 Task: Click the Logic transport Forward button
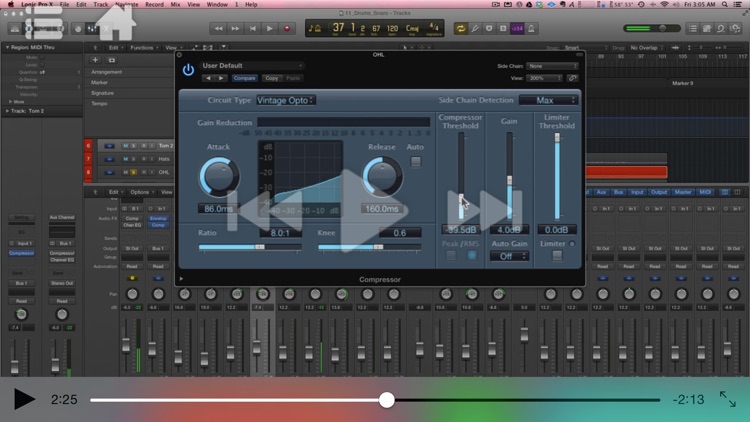[x=235, y=29]
